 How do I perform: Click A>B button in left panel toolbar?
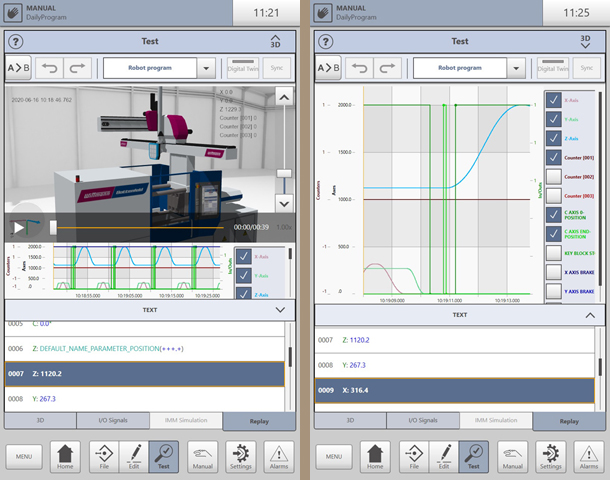point(18,68)
